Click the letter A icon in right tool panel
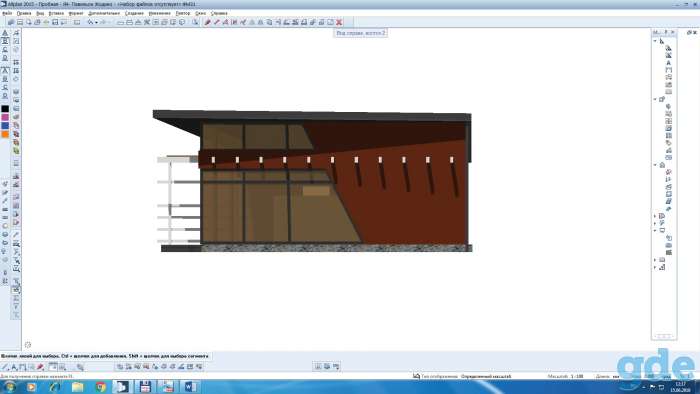 point(668,63)
